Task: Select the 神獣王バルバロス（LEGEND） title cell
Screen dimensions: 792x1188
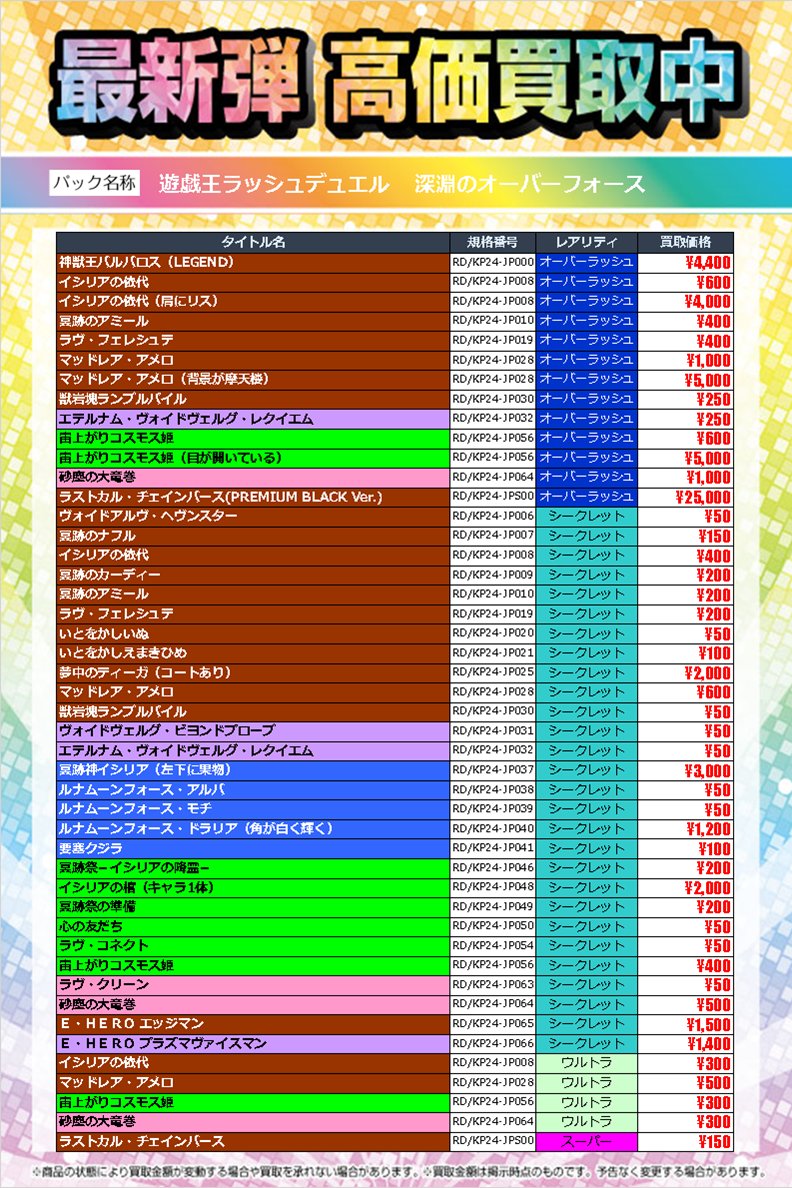Action: pos(253,262)
